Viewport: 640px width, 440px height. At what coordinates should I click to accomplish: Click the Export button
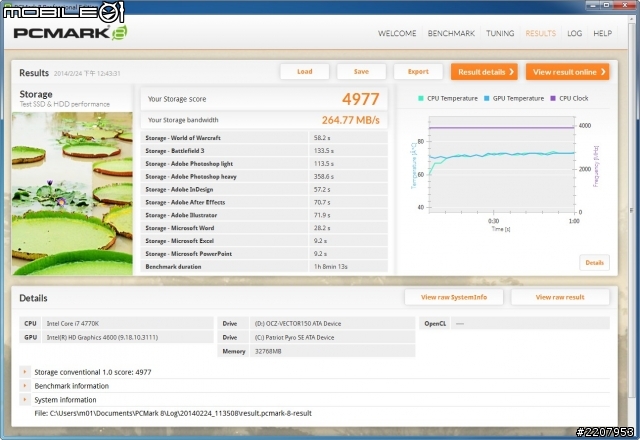(418, 71)
